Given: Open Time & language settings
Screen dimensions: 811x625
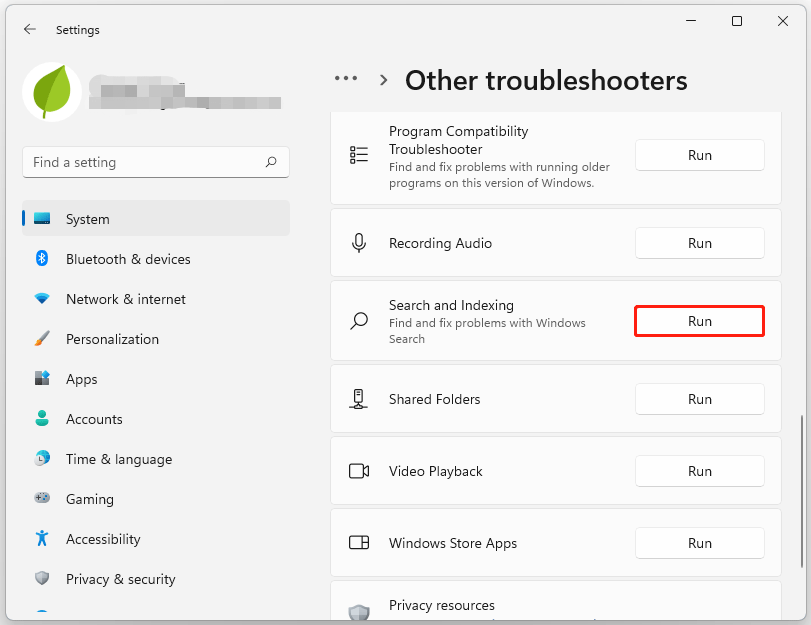Looking at the screenshot, I should pyautogui.click(x=156, y=459).
